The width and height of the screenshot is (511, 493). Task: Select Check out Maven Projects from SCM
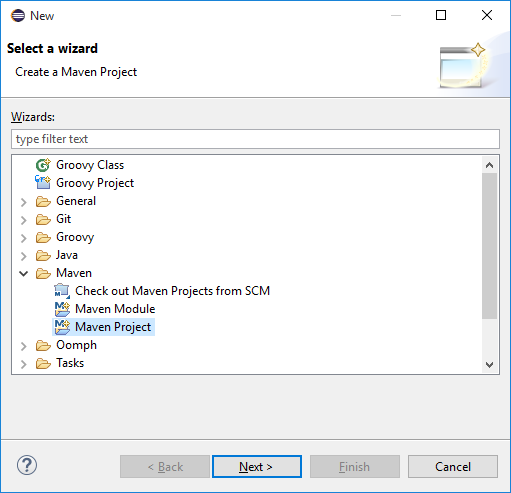(172, 291)
